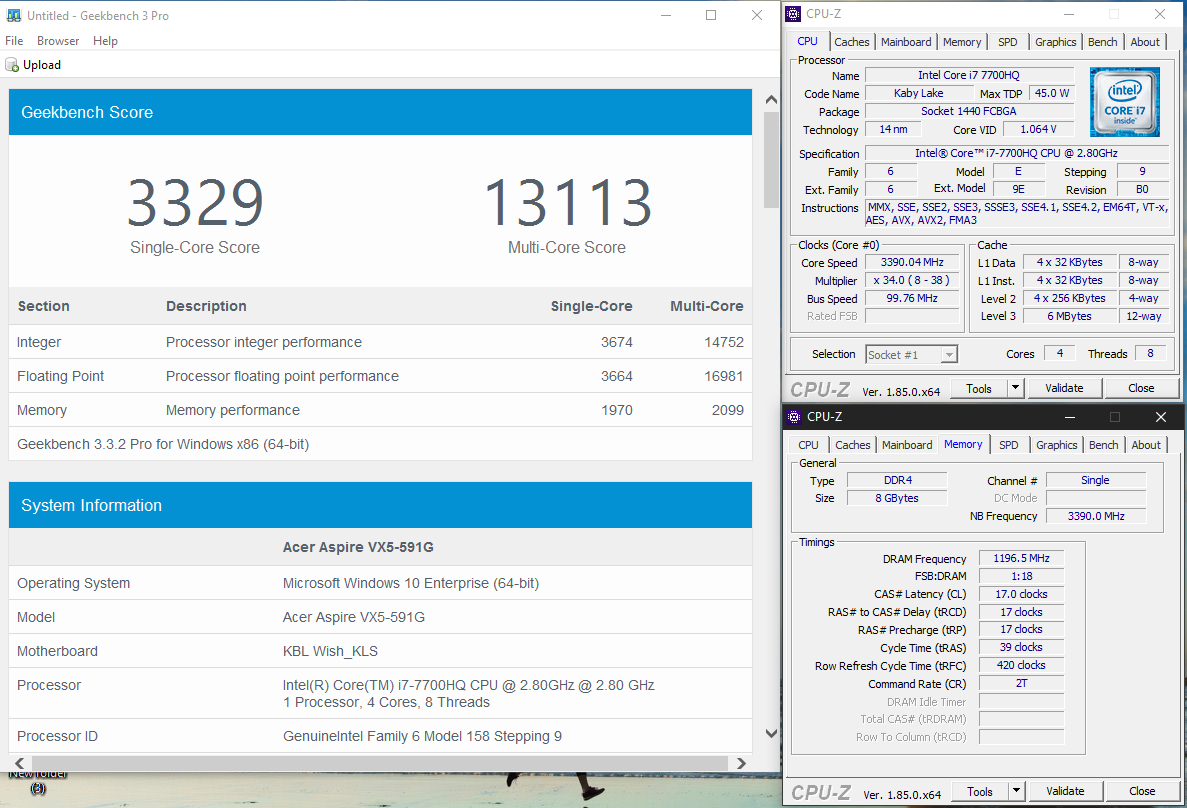The image size is (1187, 808).
Task: Open Tools dropdown arrow in lower CPU-Z window
Action: tap(1016, 791)
